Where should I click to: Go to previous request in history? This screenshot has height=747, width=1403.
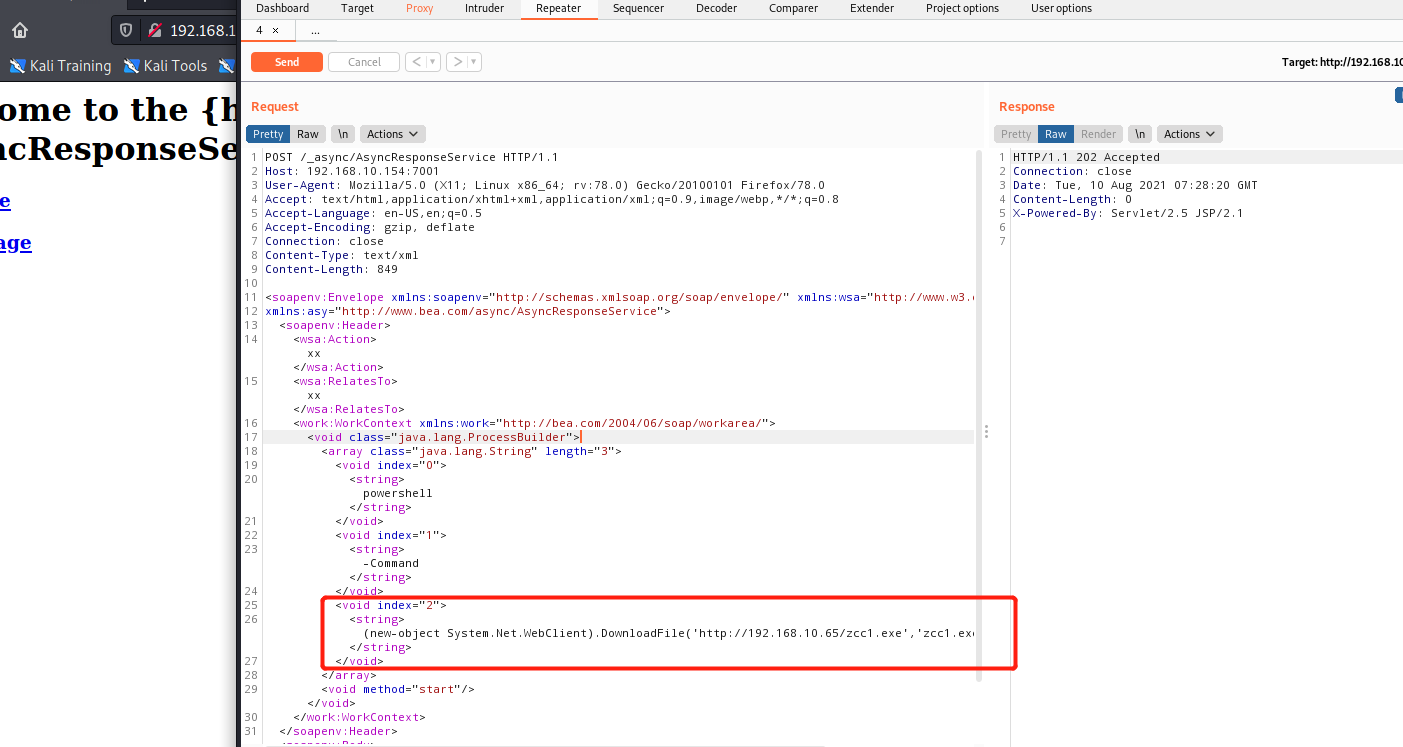[x=416, y=62]
